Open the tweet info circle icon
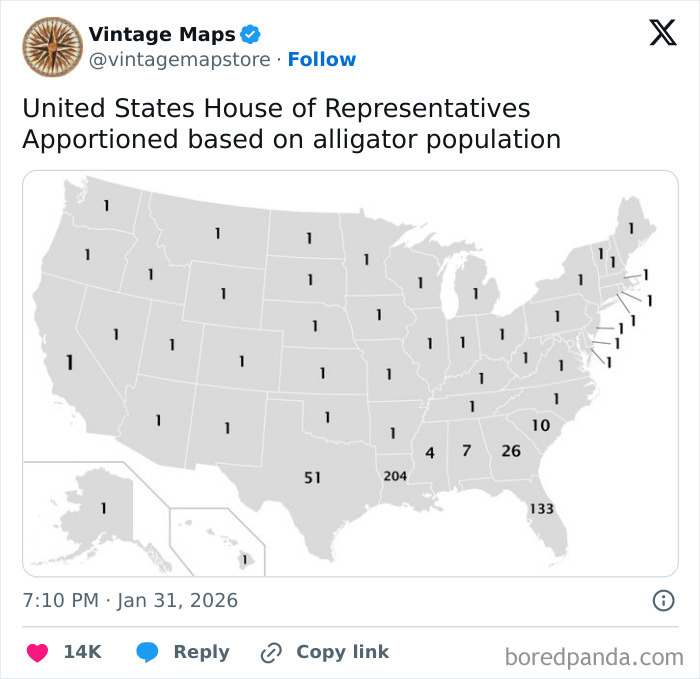700x679 pixels. tap(663, 600)
